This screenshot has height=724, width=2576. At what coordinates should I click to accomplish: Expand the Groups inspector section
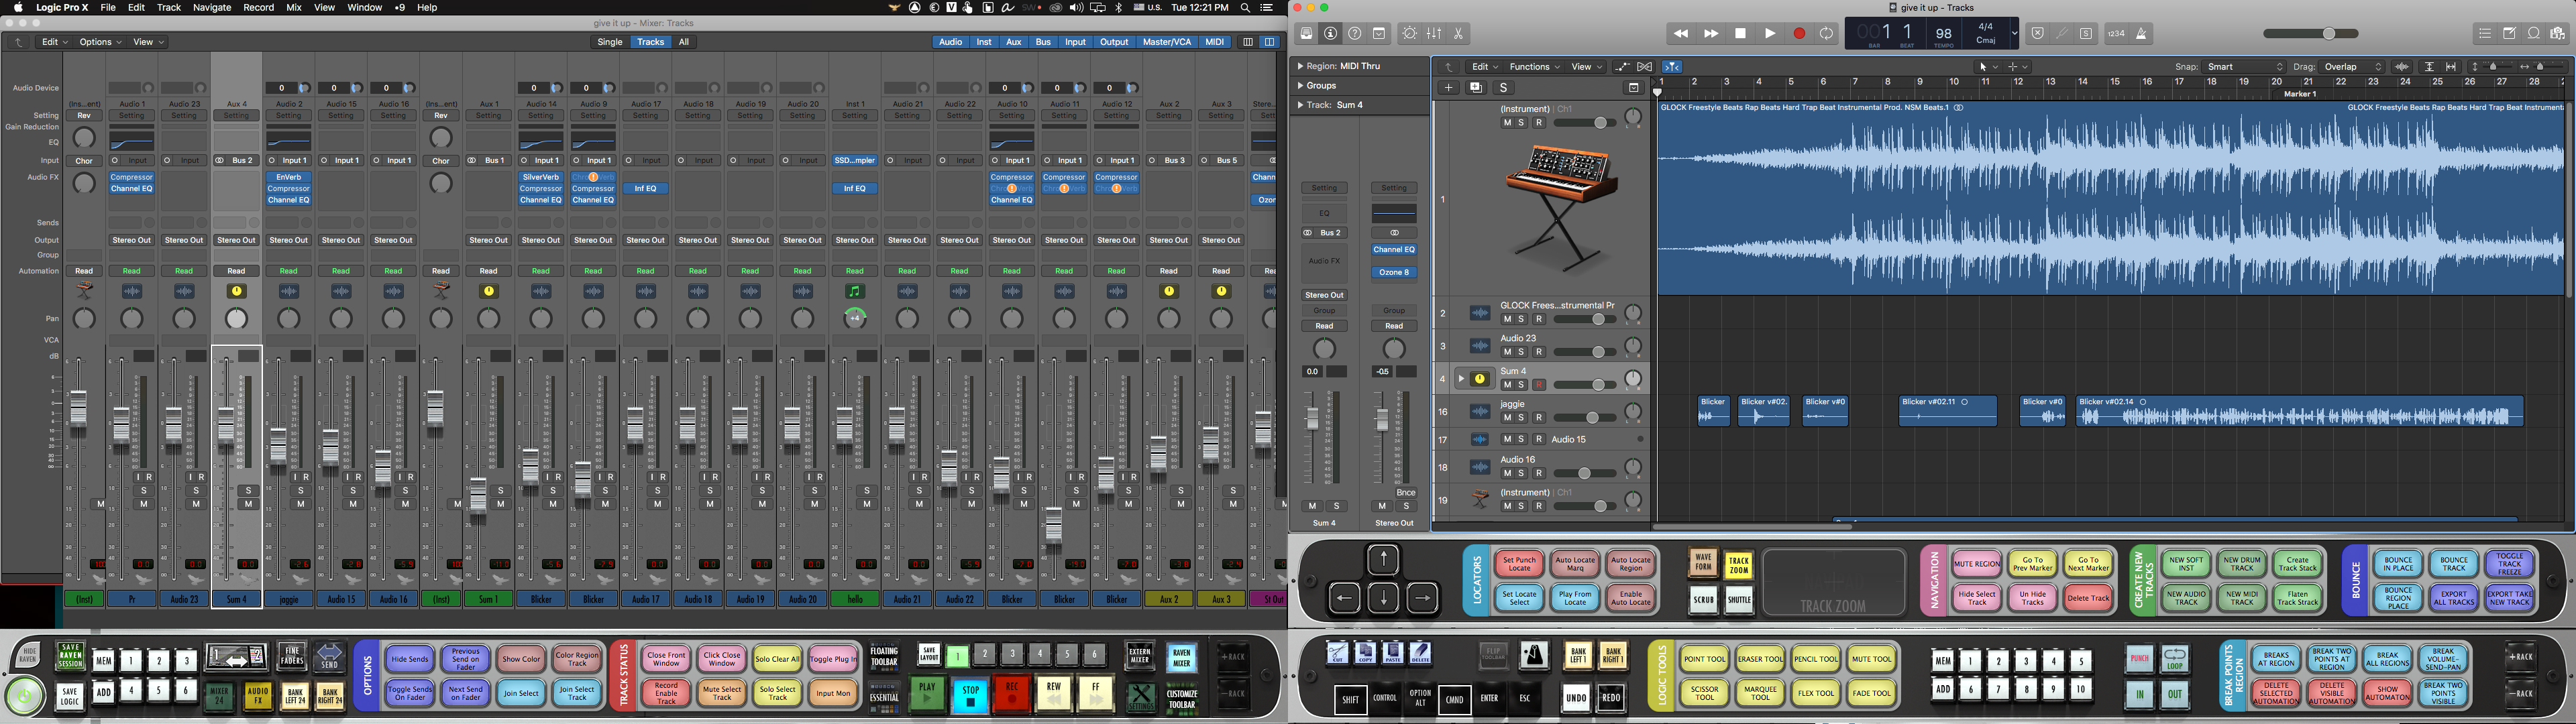(1299, 86)
